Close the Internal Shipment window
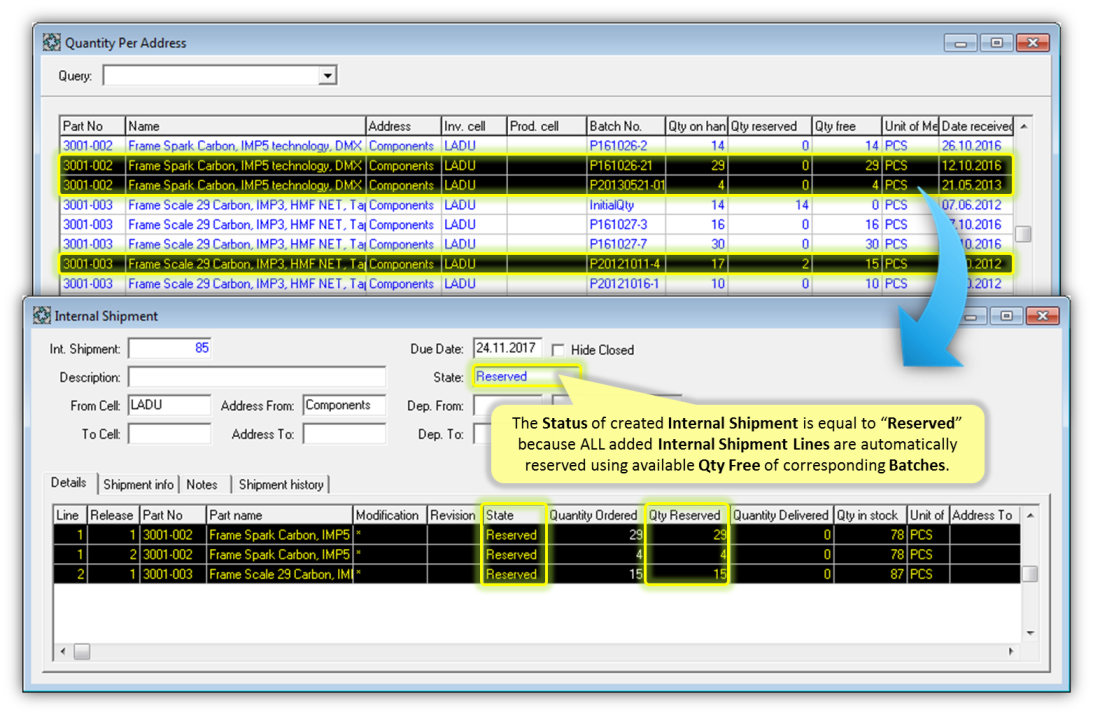The image size is (1093, 715). (x=1042, y=316)
